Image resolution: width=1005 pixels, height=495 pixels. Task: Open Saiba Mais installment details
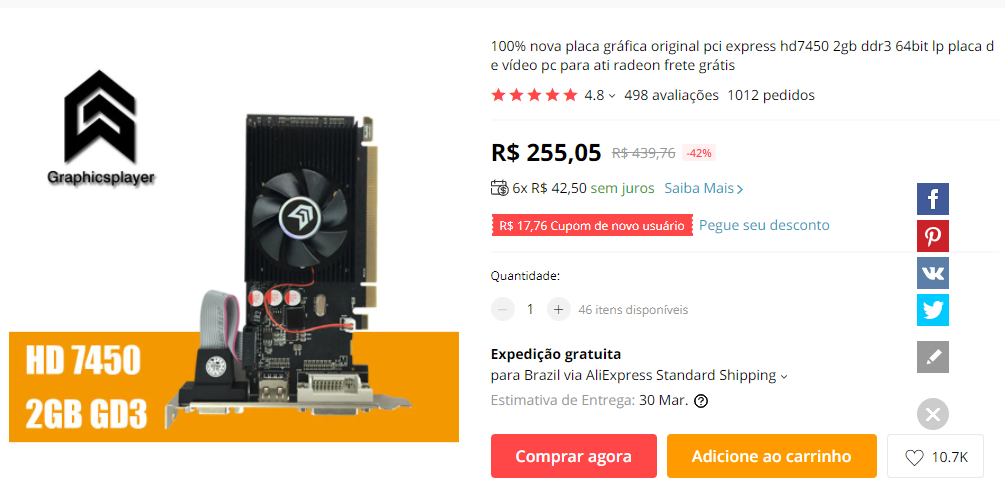point(704,189)
